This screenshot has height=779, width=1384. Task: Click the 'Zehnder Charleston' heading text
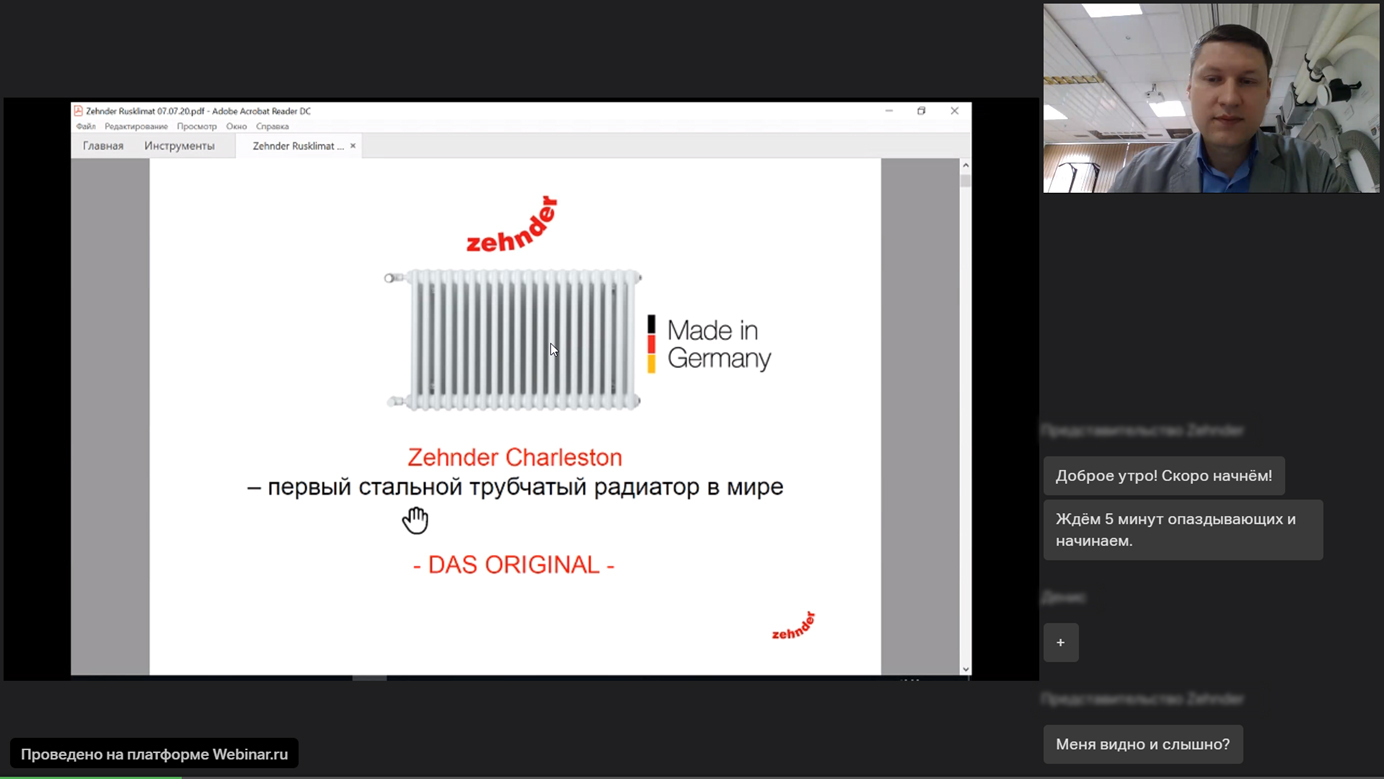515,457
